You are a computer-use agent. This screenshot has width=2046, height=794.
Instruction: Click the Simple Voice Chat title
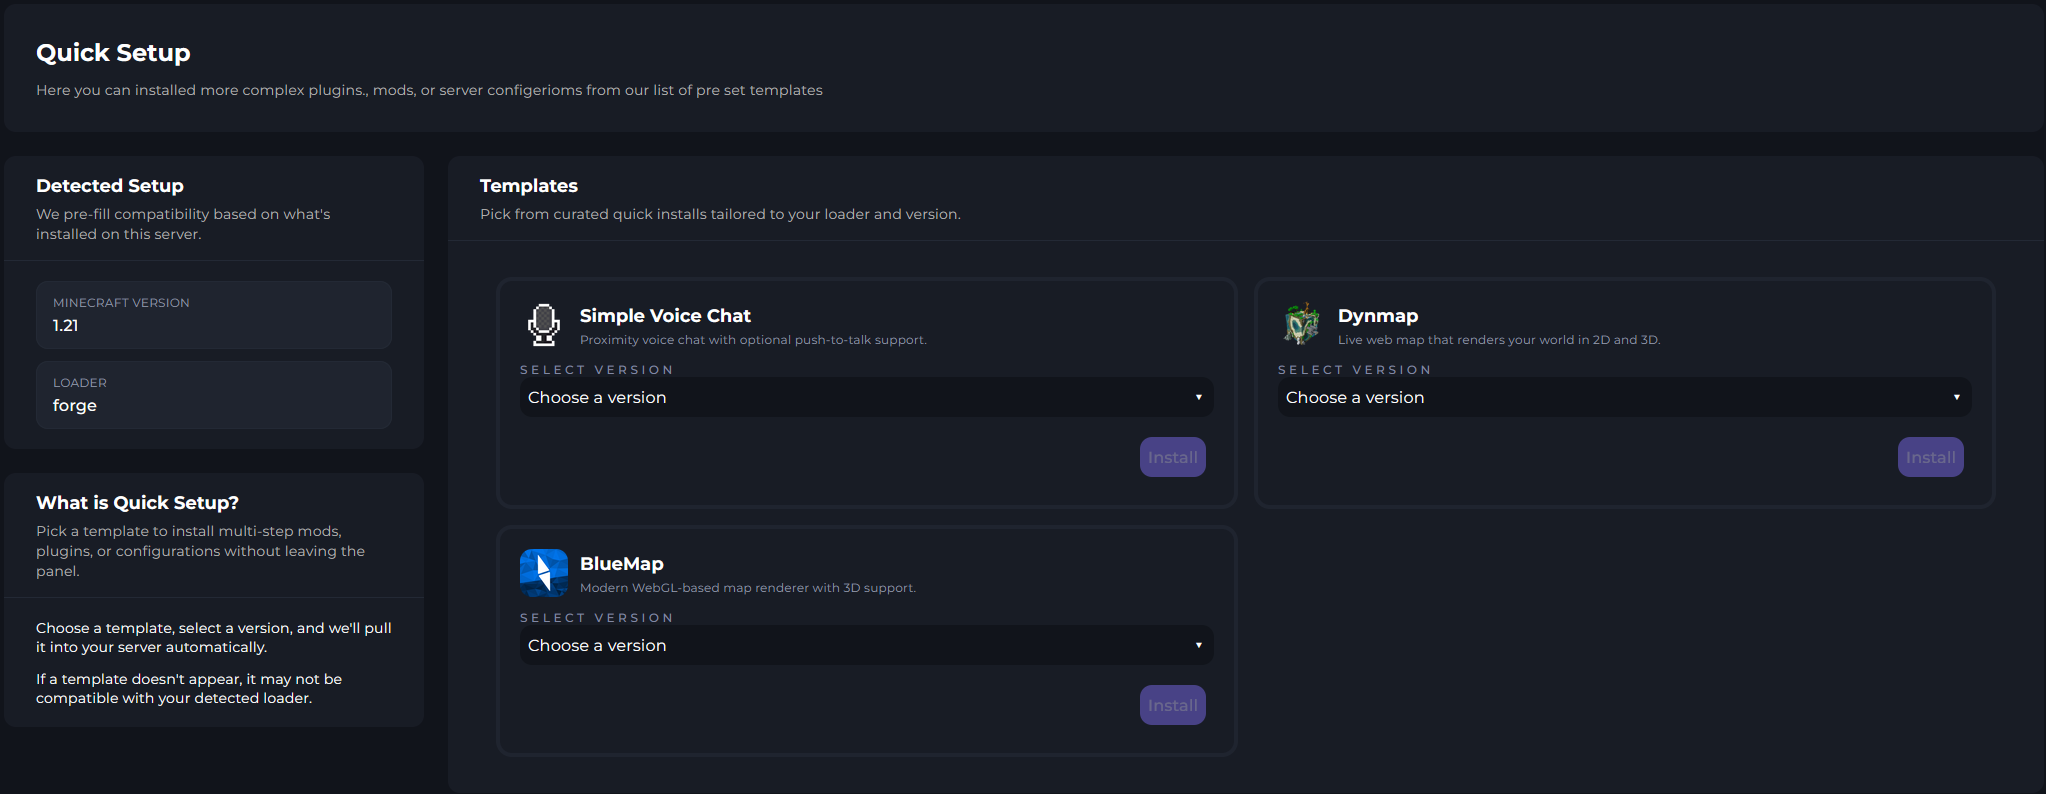click(665, 316)
